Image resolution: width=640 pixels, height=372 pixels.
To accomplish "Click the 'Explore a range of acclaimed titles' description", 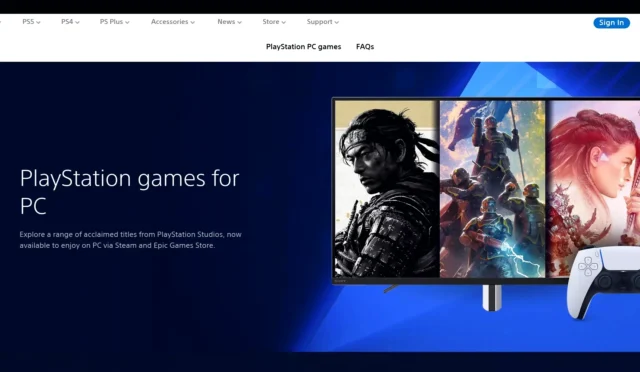I will 131,240.
